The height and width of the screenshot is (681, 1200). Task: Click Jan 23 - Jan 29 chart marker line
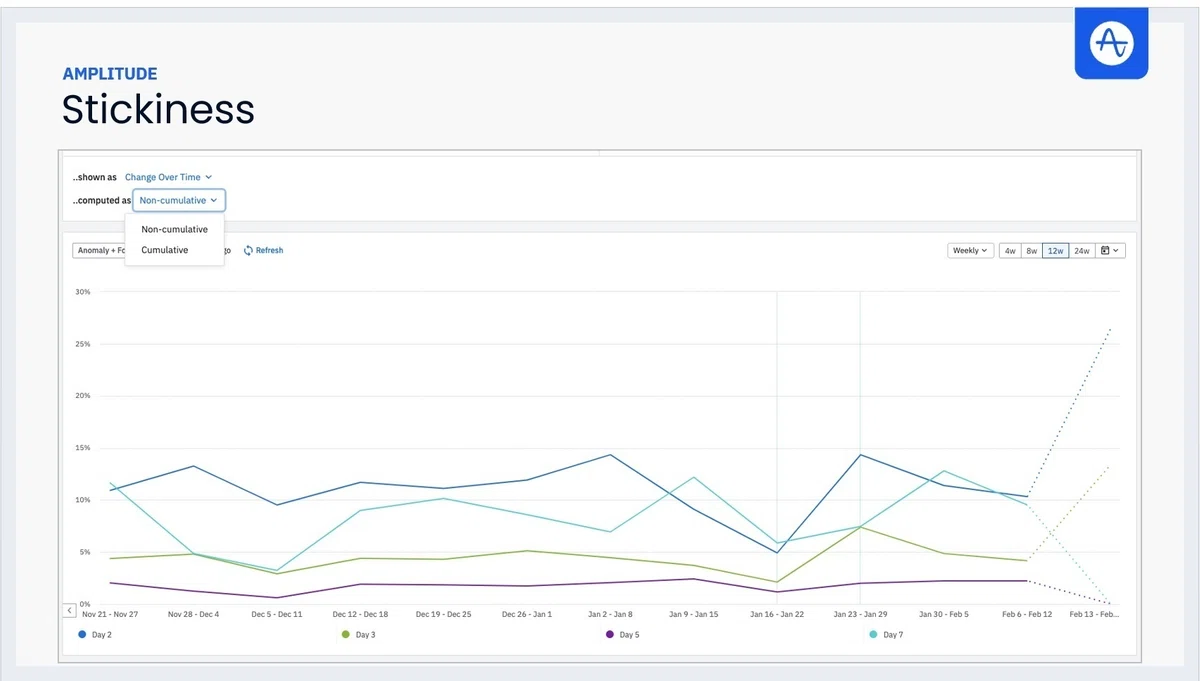tap(860, 448)
